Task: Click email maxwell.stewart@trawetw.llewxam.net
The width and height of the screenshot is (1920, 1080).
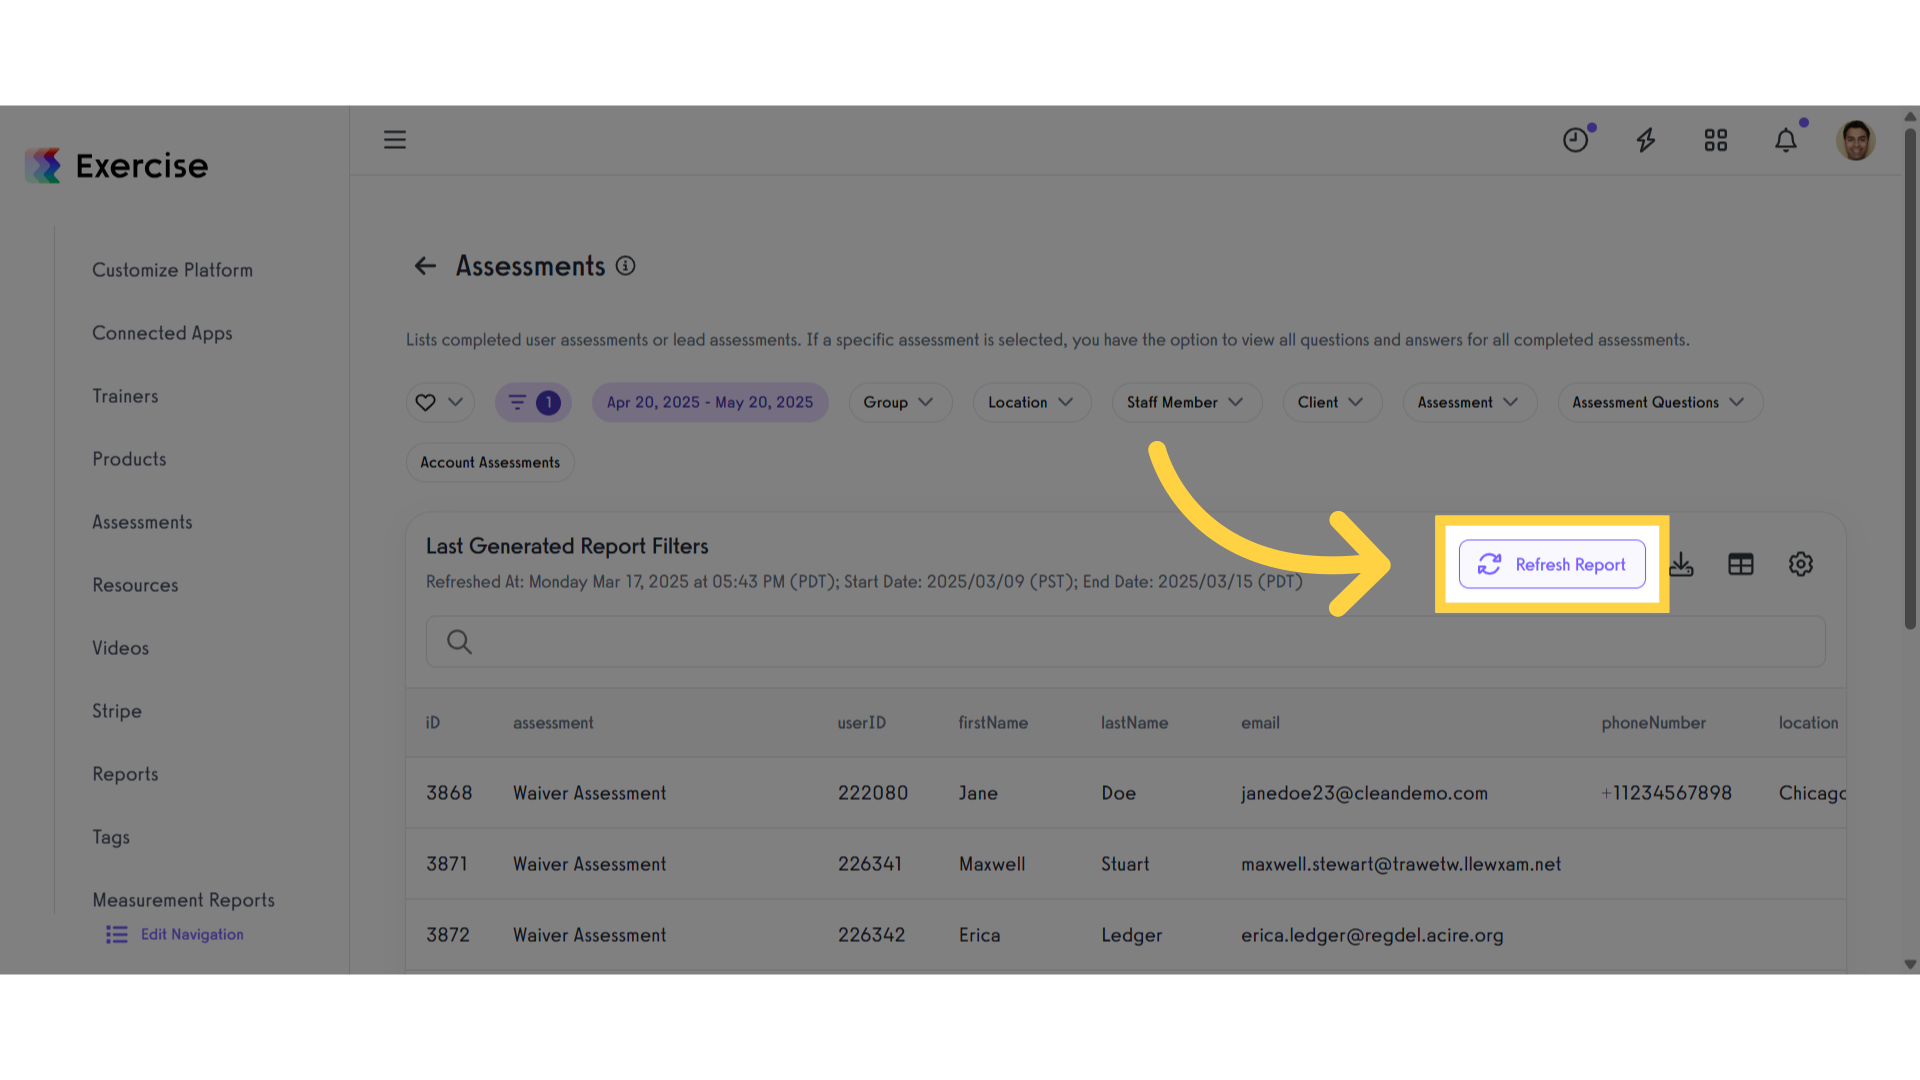Action: coord(1401,864)
